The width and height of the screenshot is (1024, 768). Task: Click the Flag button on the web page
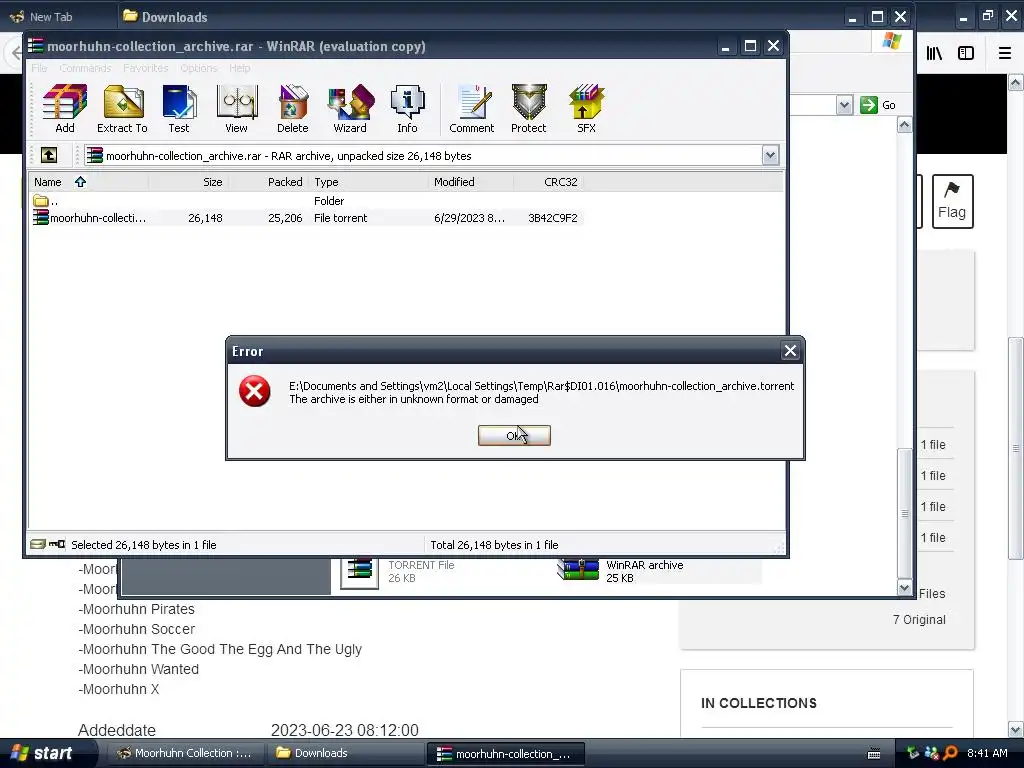pos(952,201)
